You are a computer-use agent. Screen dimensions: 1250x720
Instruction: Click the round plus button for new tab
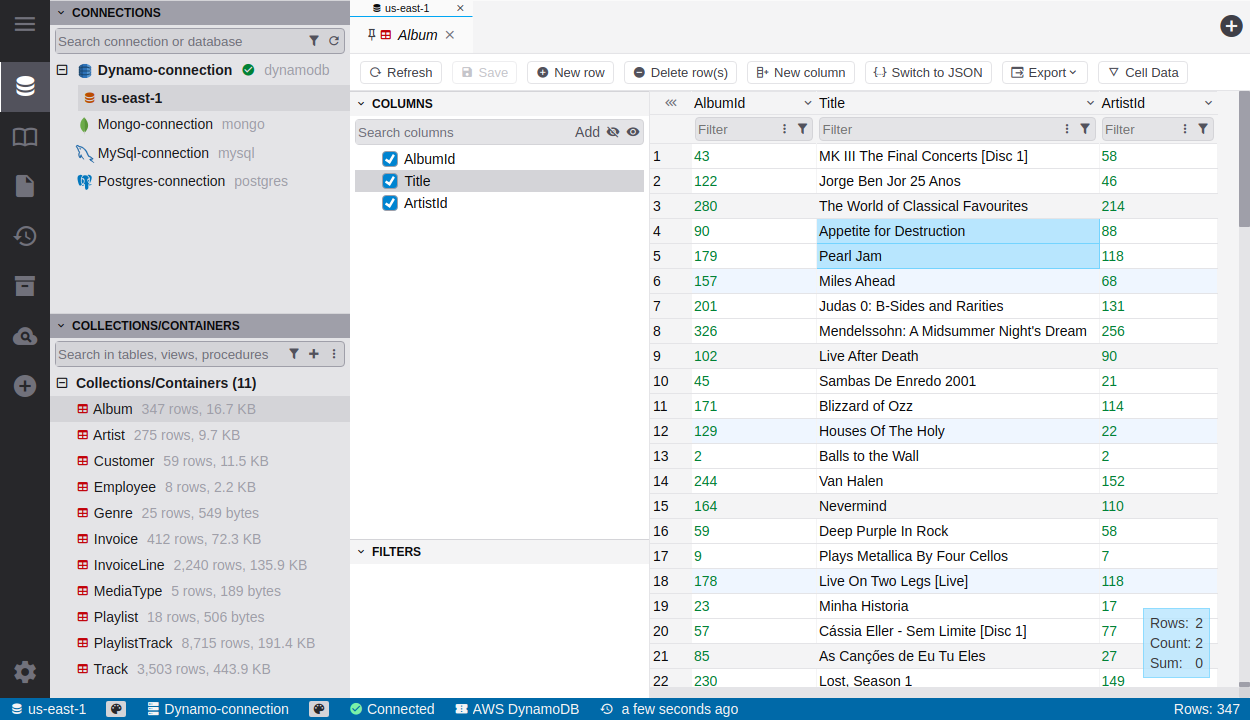(x=1231, y=26)
